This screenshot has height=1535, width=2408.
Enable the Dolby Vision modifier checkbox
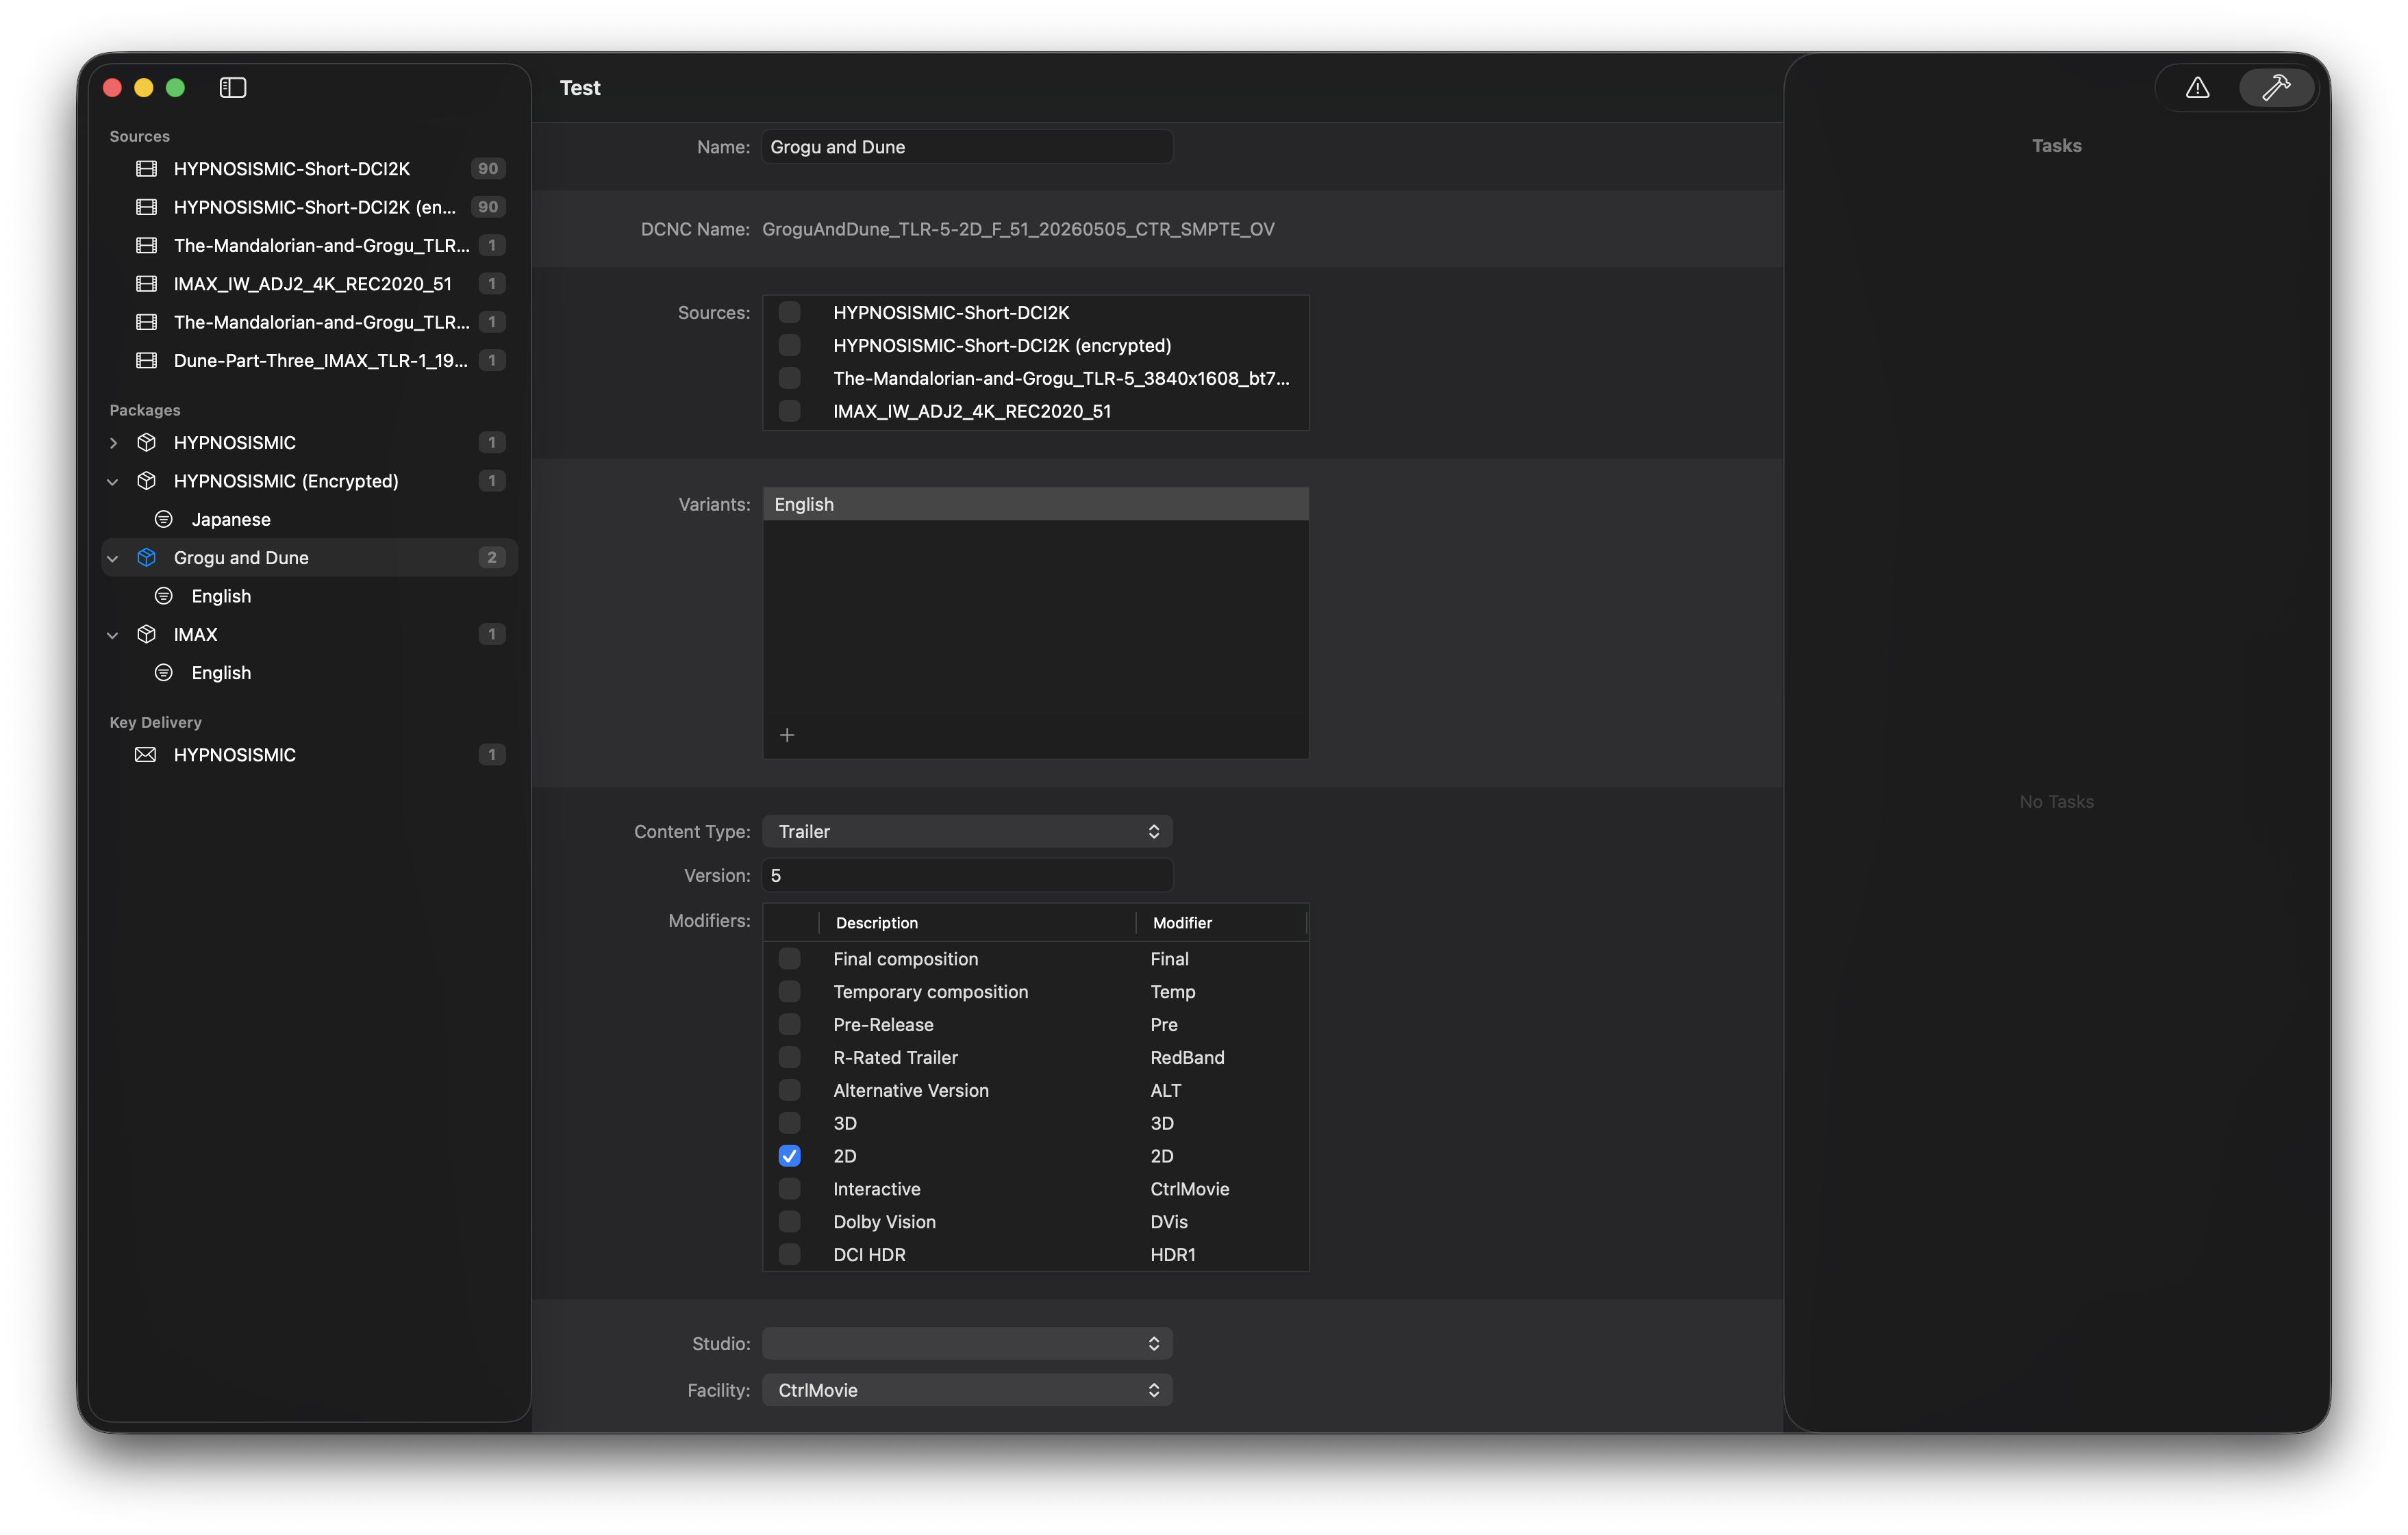789,1221
